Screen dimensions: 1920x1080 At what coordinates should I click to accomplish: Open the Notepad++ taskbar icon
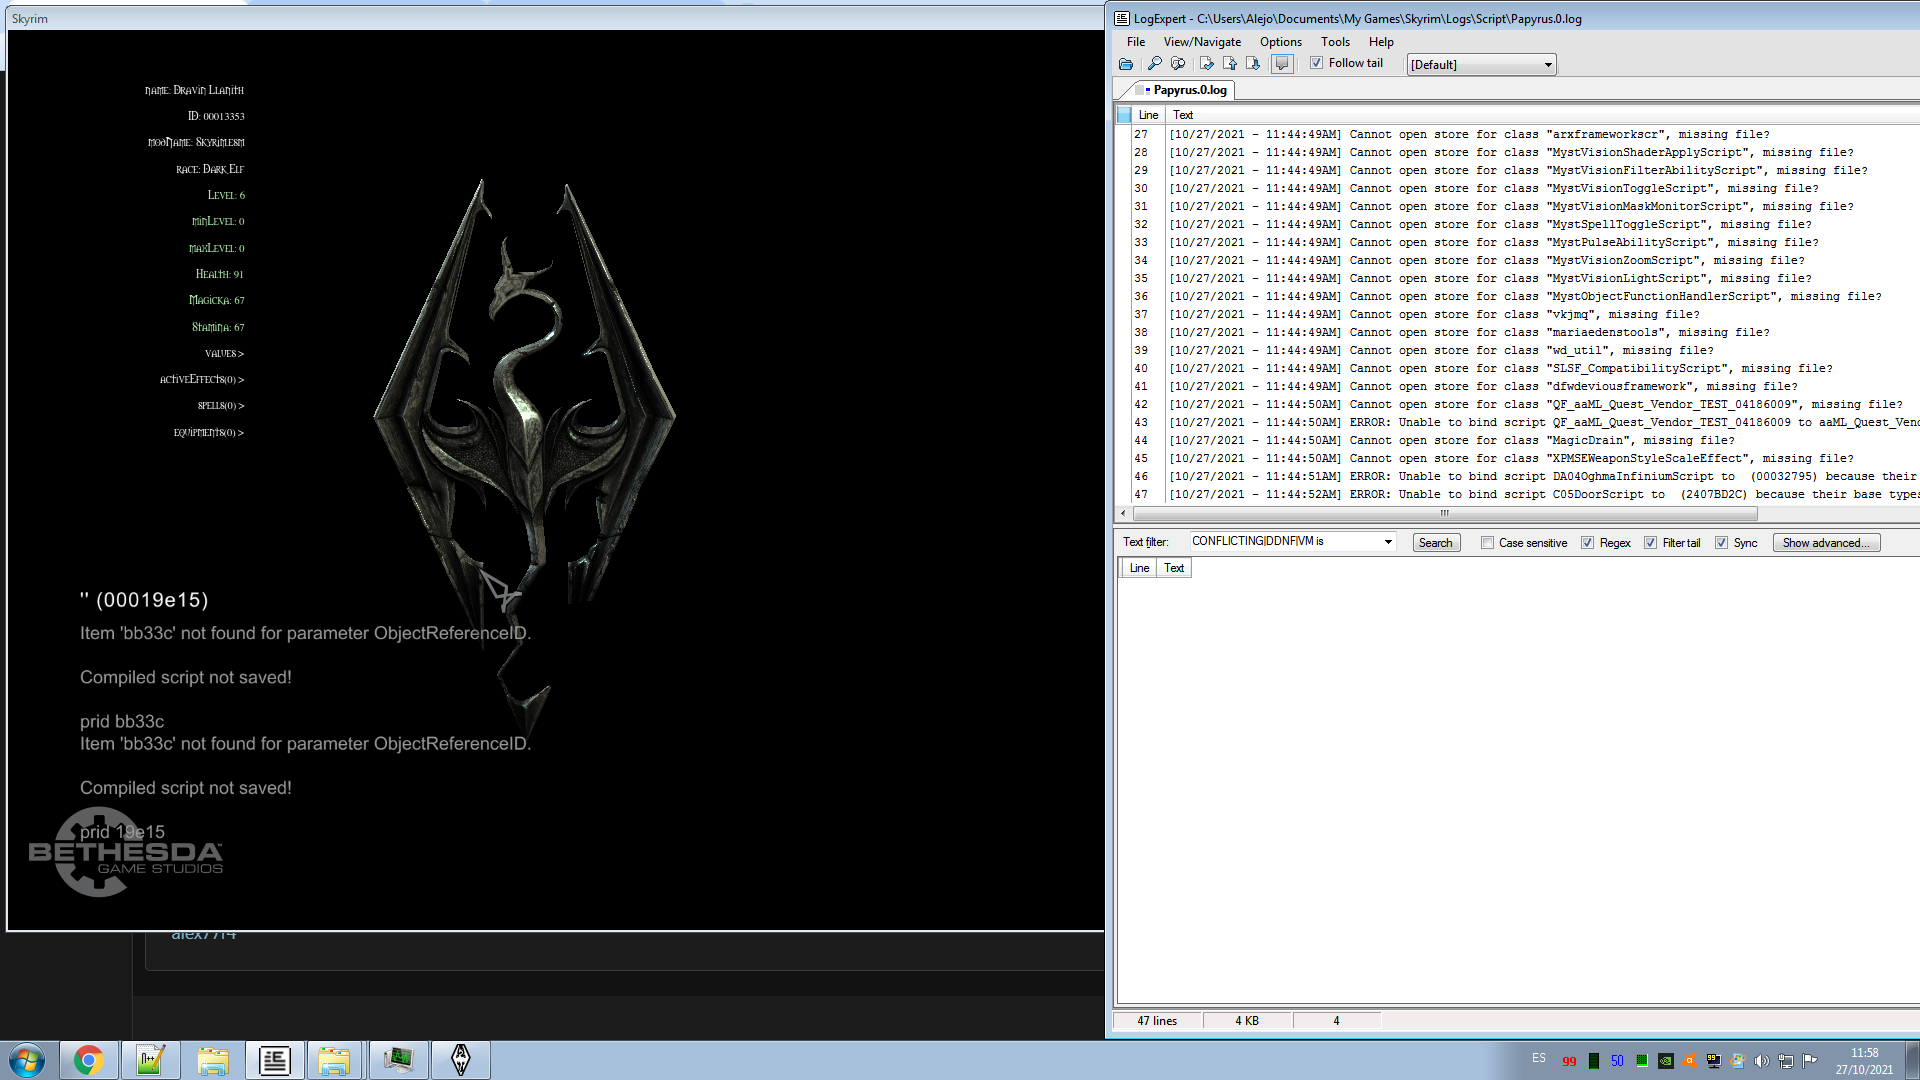(151, 1060)
